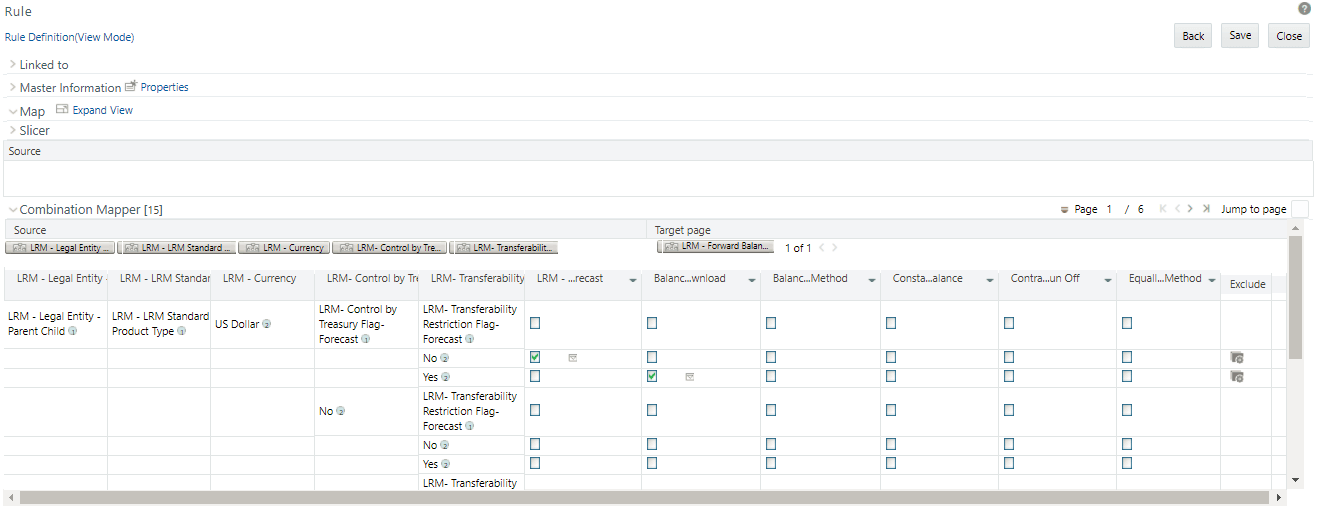The image size is (1319, 521).
Task: Expand the Linked to section
Action: pos(13,64)
